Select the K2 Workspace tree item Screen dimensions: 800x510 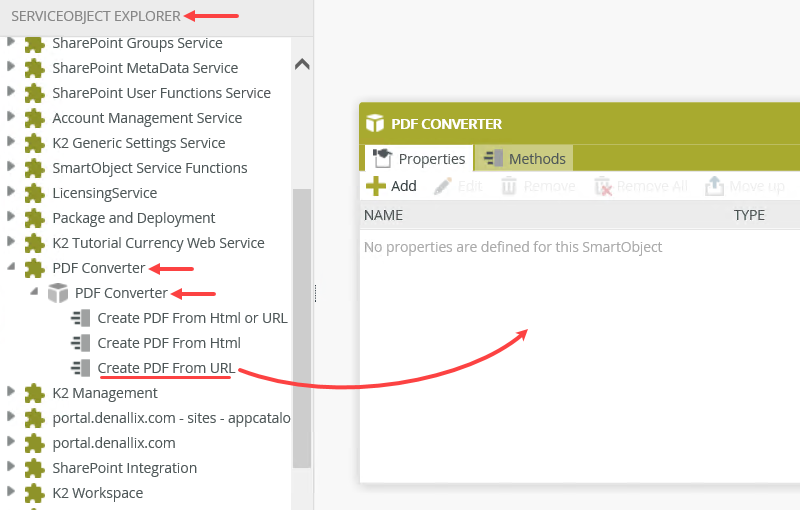(97, 493)
